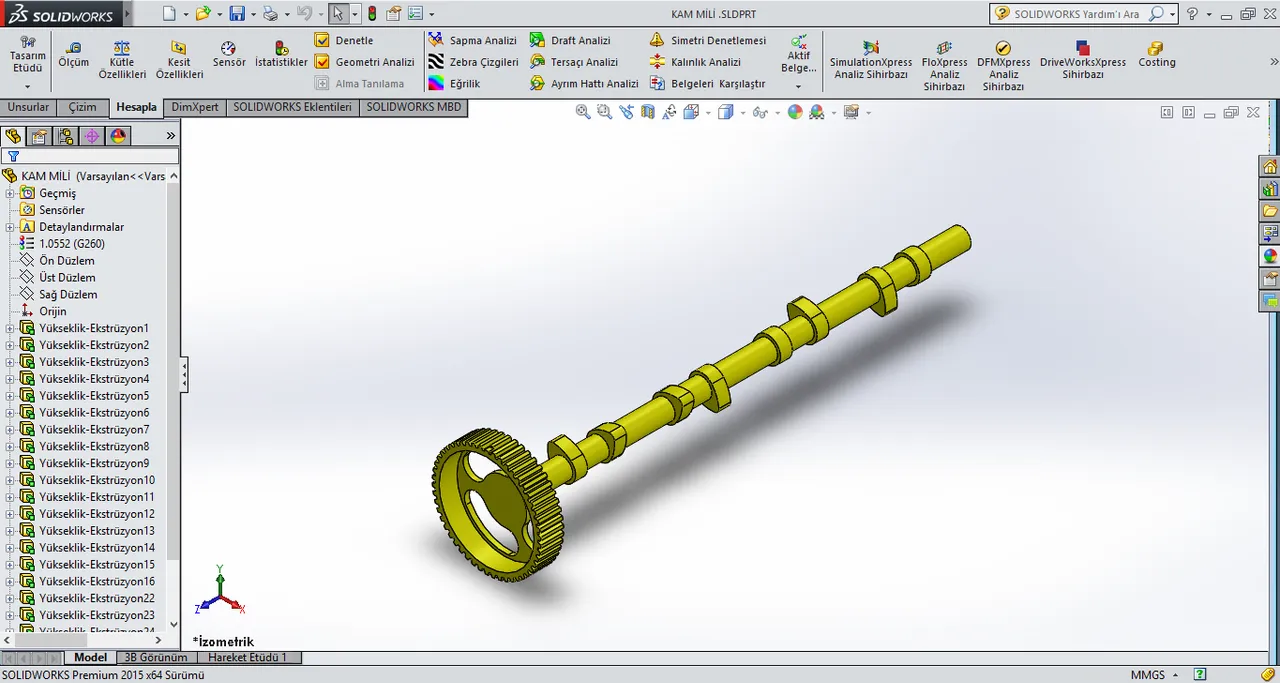Toggle Eğrilik curvature display
Viewport: 1280px width, 683px height.
[454, 84]
